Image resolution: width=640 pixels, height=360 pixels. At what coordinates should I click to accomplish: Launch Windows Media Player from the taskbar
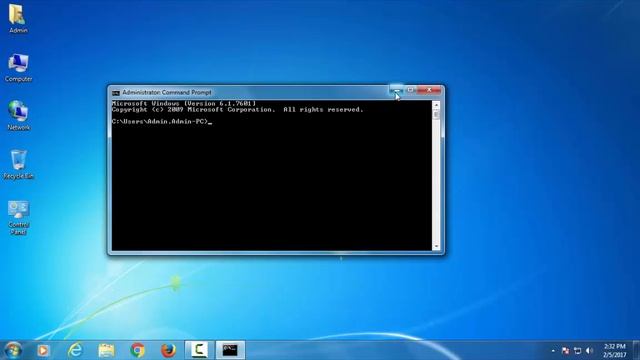coord(43,350)
